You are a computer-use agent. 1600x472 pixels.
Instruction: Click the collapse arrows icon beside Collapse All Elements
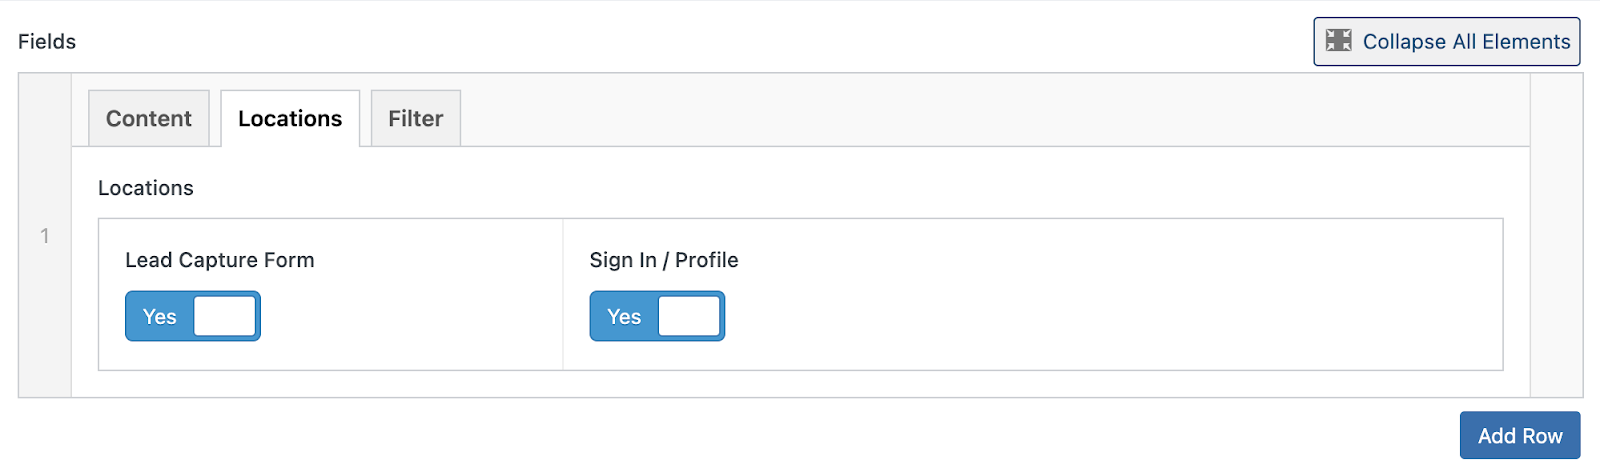[x=1338, y=40]
